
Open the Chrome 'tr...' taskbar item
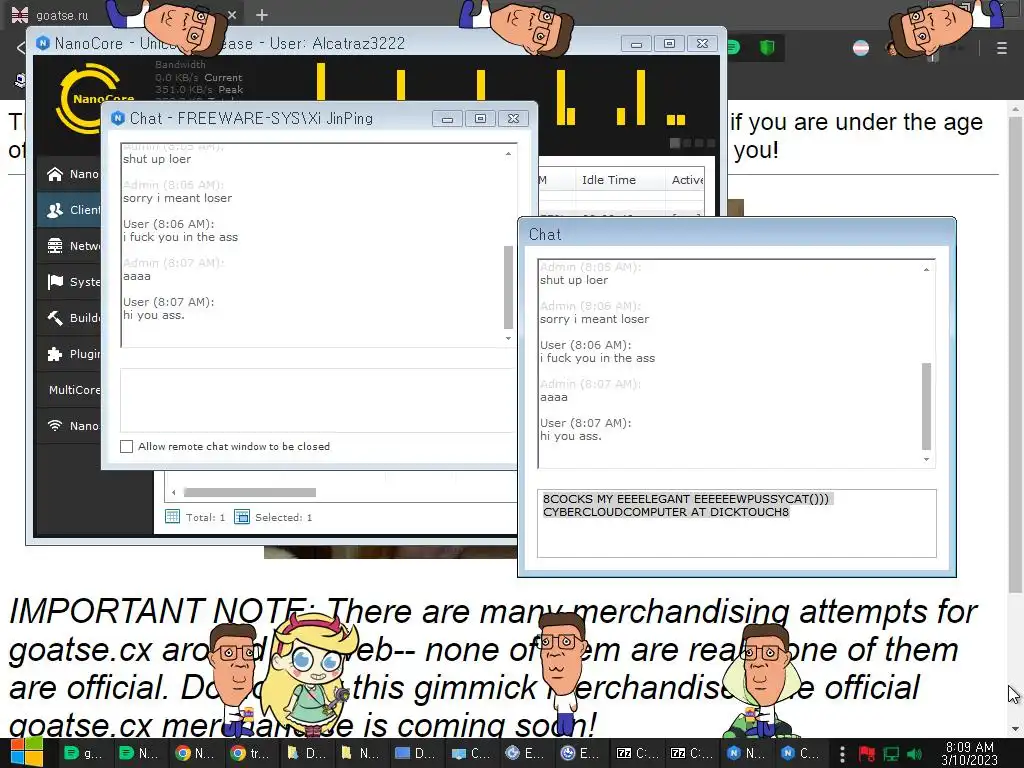pos(249,753)
